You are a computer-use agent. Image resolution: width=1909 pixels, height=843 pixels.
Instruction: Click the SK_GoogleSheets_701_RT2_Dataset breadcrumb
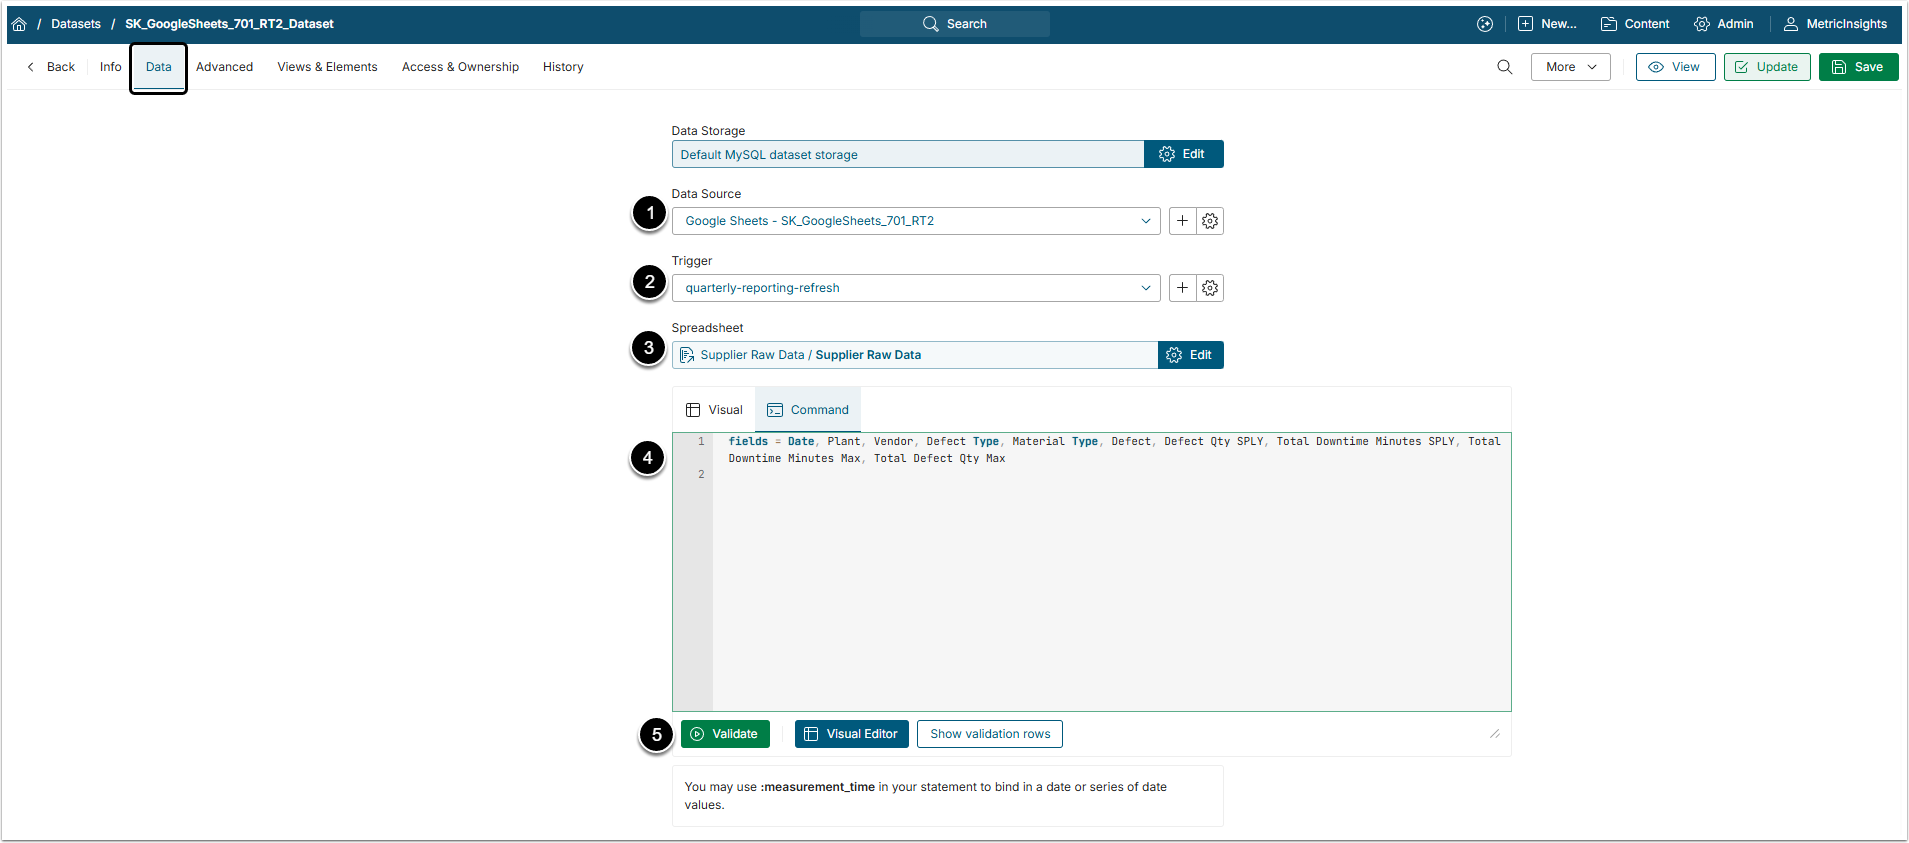229,24
